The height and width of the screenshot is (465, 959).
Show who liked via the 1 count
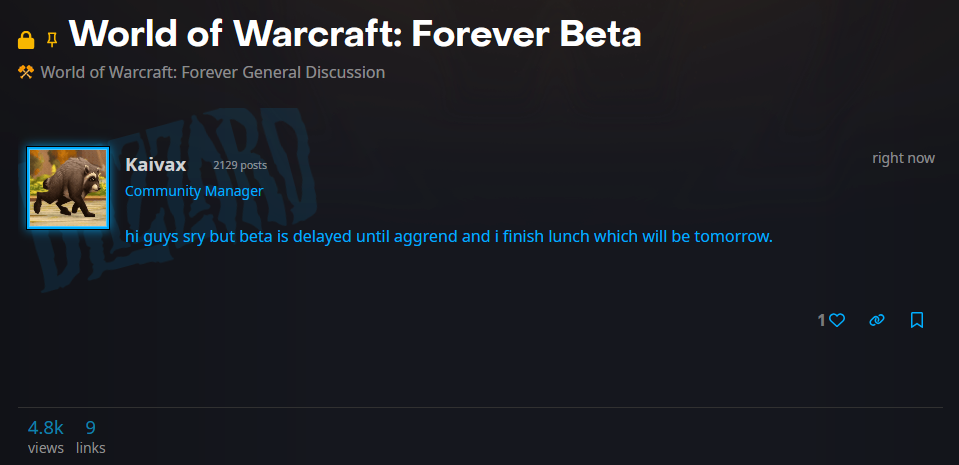[x=821, y=320]
